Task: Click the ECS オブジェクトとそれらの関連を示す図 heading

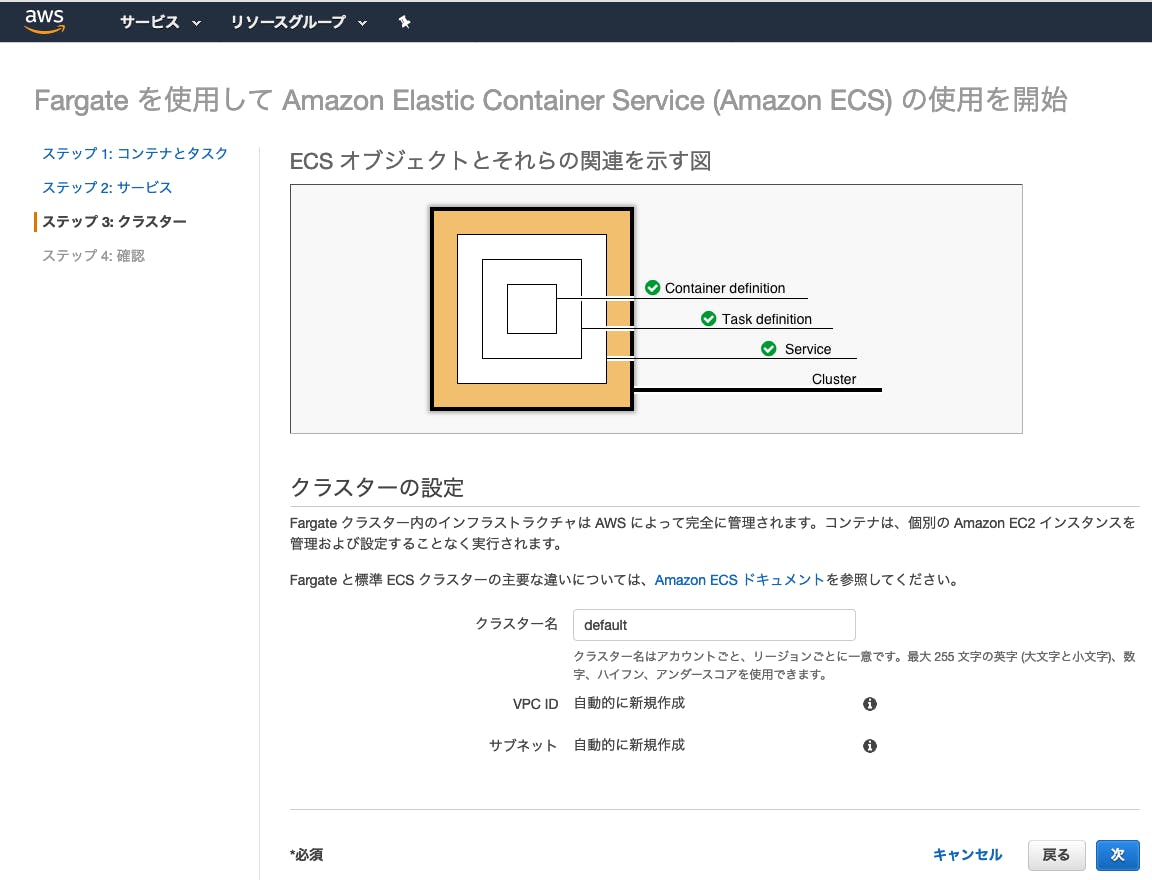Action: click(500, 161)
